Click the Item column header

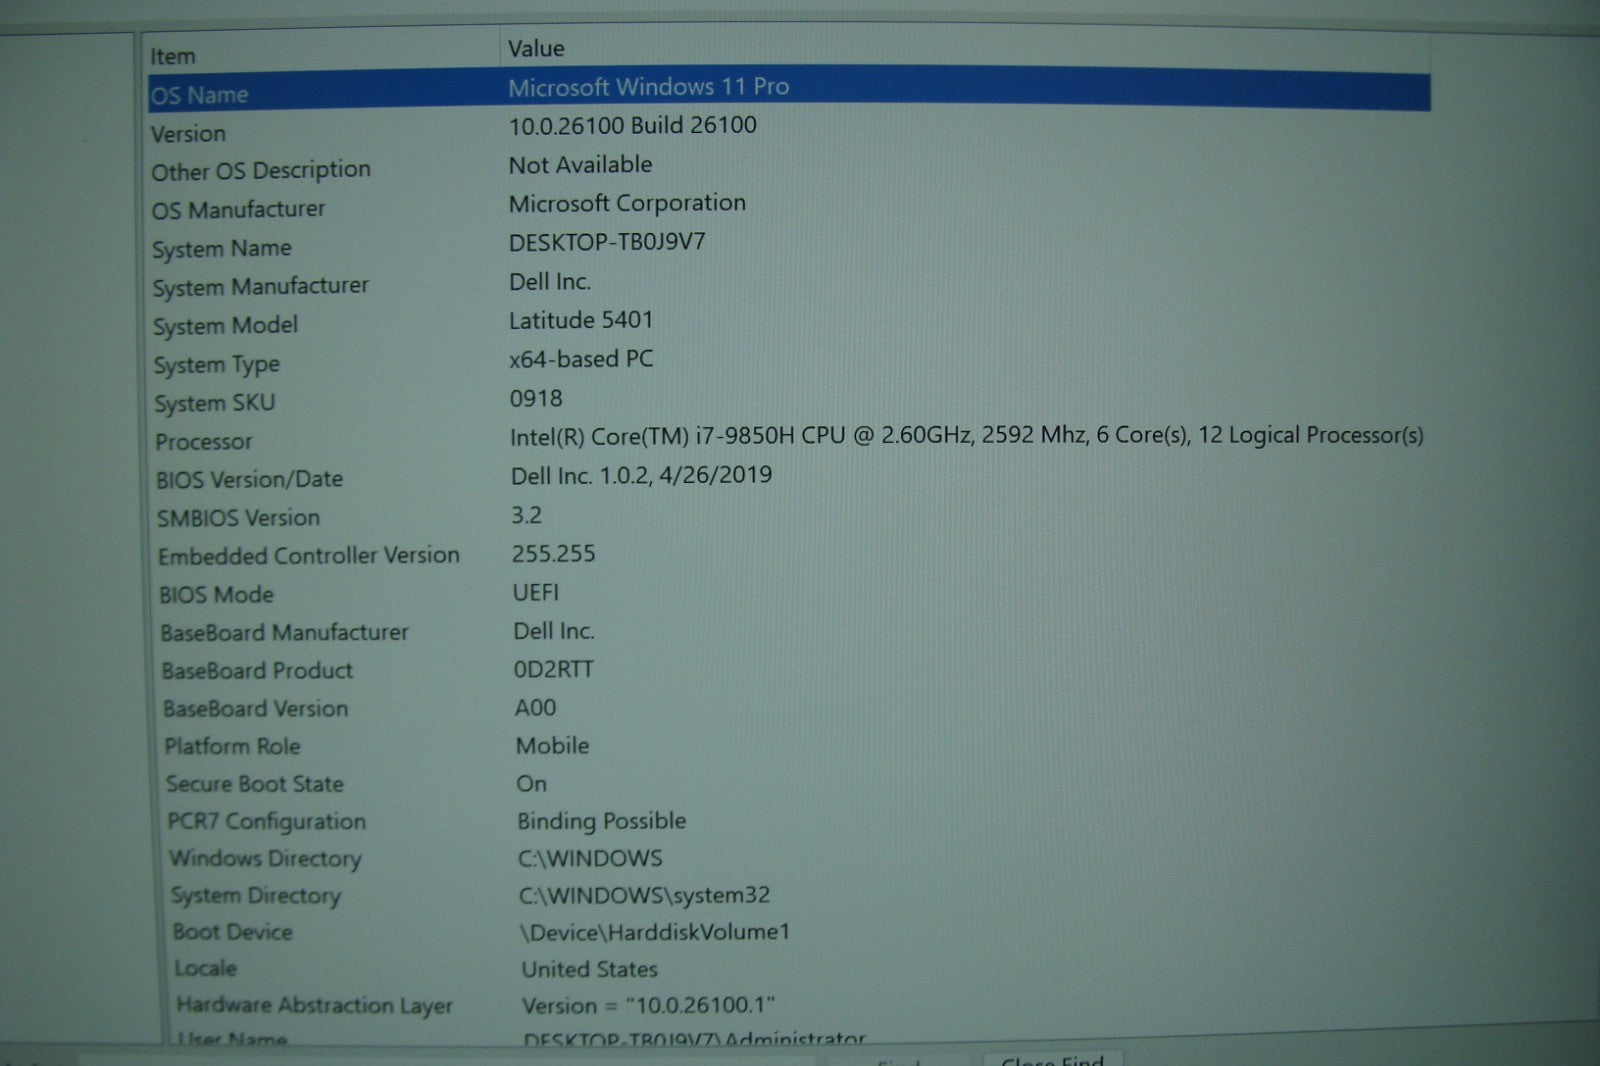173,57
